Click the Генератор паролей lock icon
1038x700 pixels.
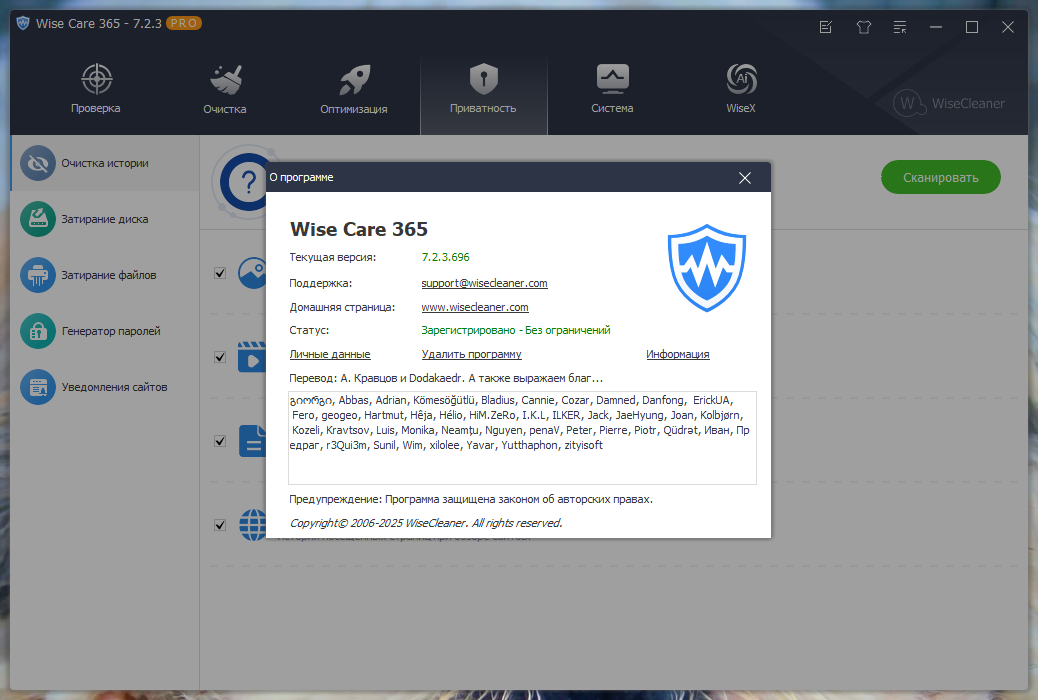point(38,331)
